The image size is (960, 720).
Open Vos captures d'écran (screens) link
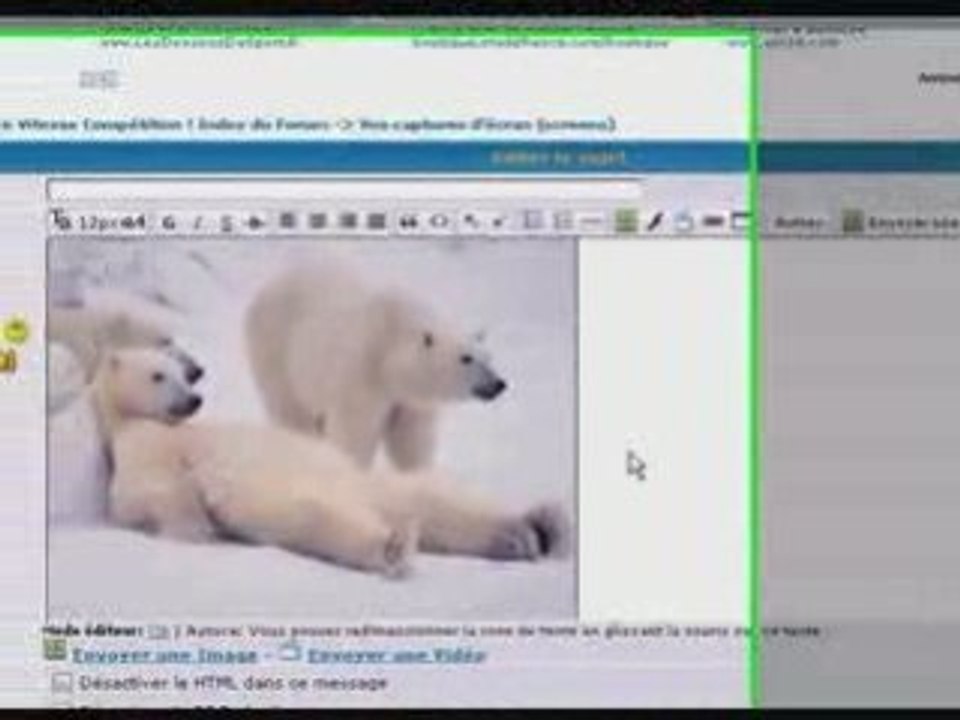(x=487, y=125)
